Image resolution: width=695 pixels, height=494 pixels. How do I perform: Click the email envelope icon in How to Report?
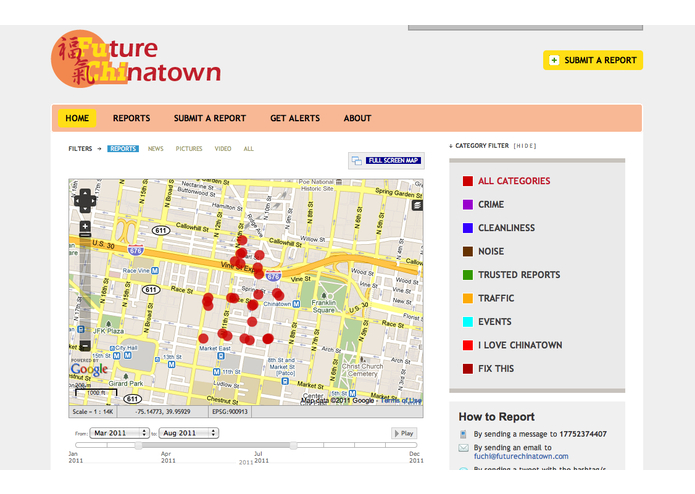coord(463,448)
